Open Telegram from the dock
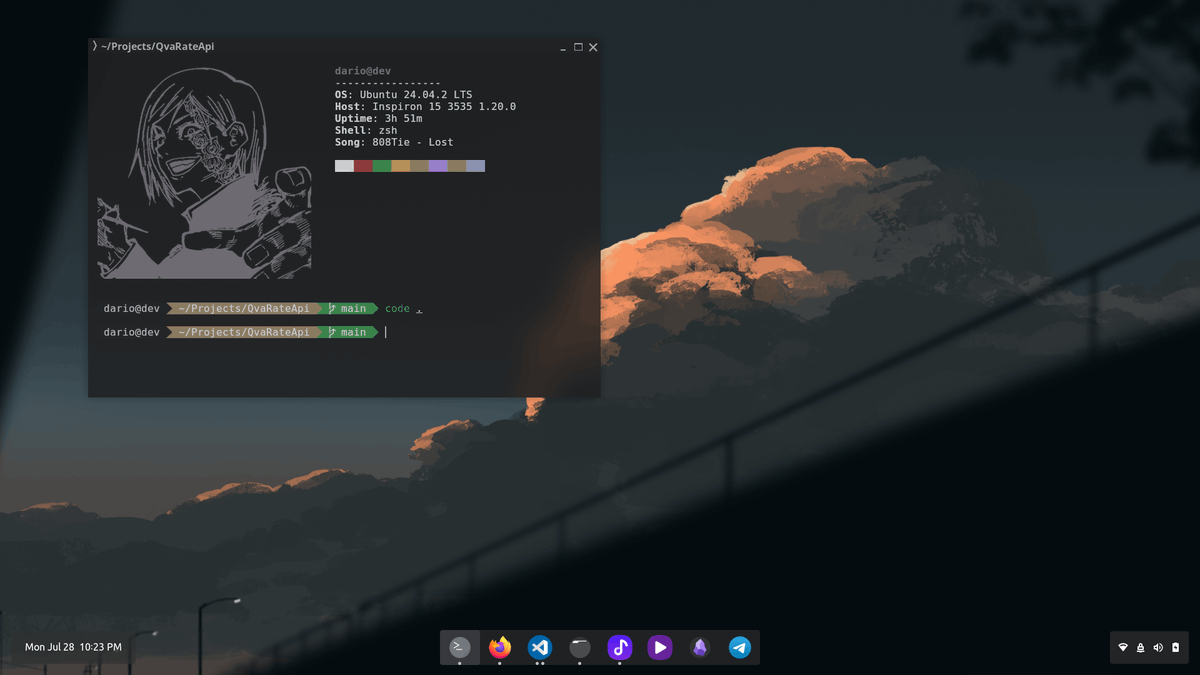 [740, 647]
